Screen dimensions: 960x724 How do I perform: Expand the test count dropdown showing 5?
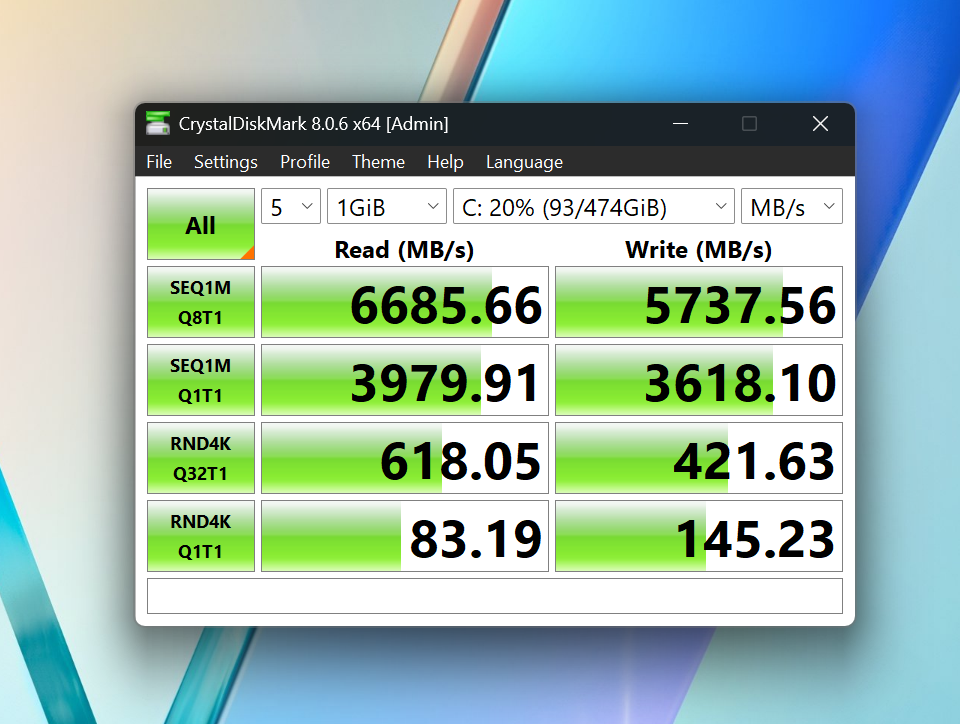pos(291,207)
